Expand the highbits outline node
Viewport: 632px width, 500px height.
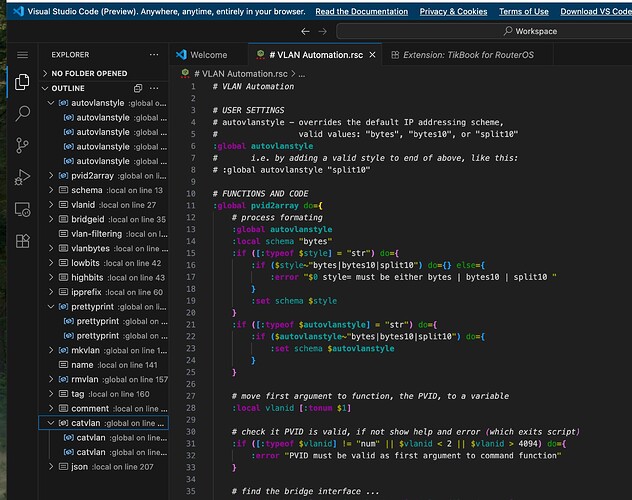(x=51, y=277)
